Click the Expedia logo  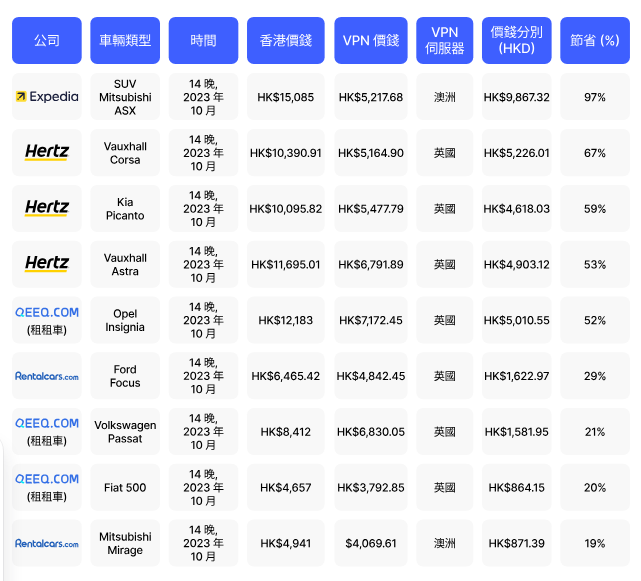tap(47, 97)
